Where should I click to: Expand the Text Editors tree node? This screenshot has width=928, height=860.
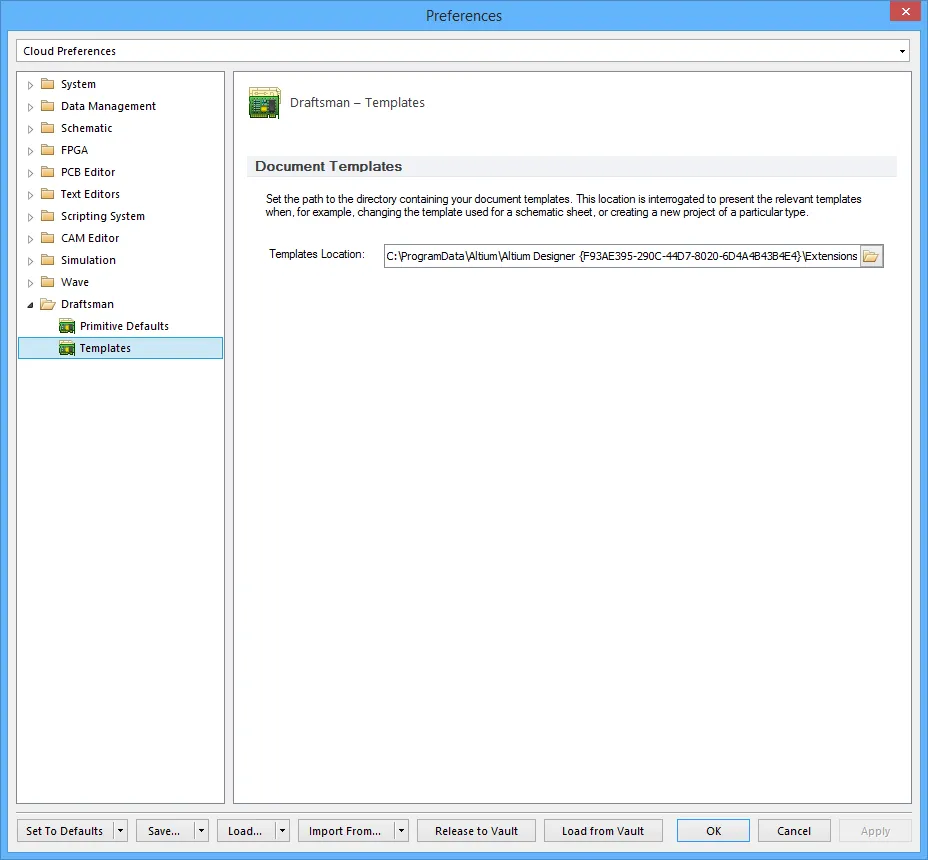(30, 195)
